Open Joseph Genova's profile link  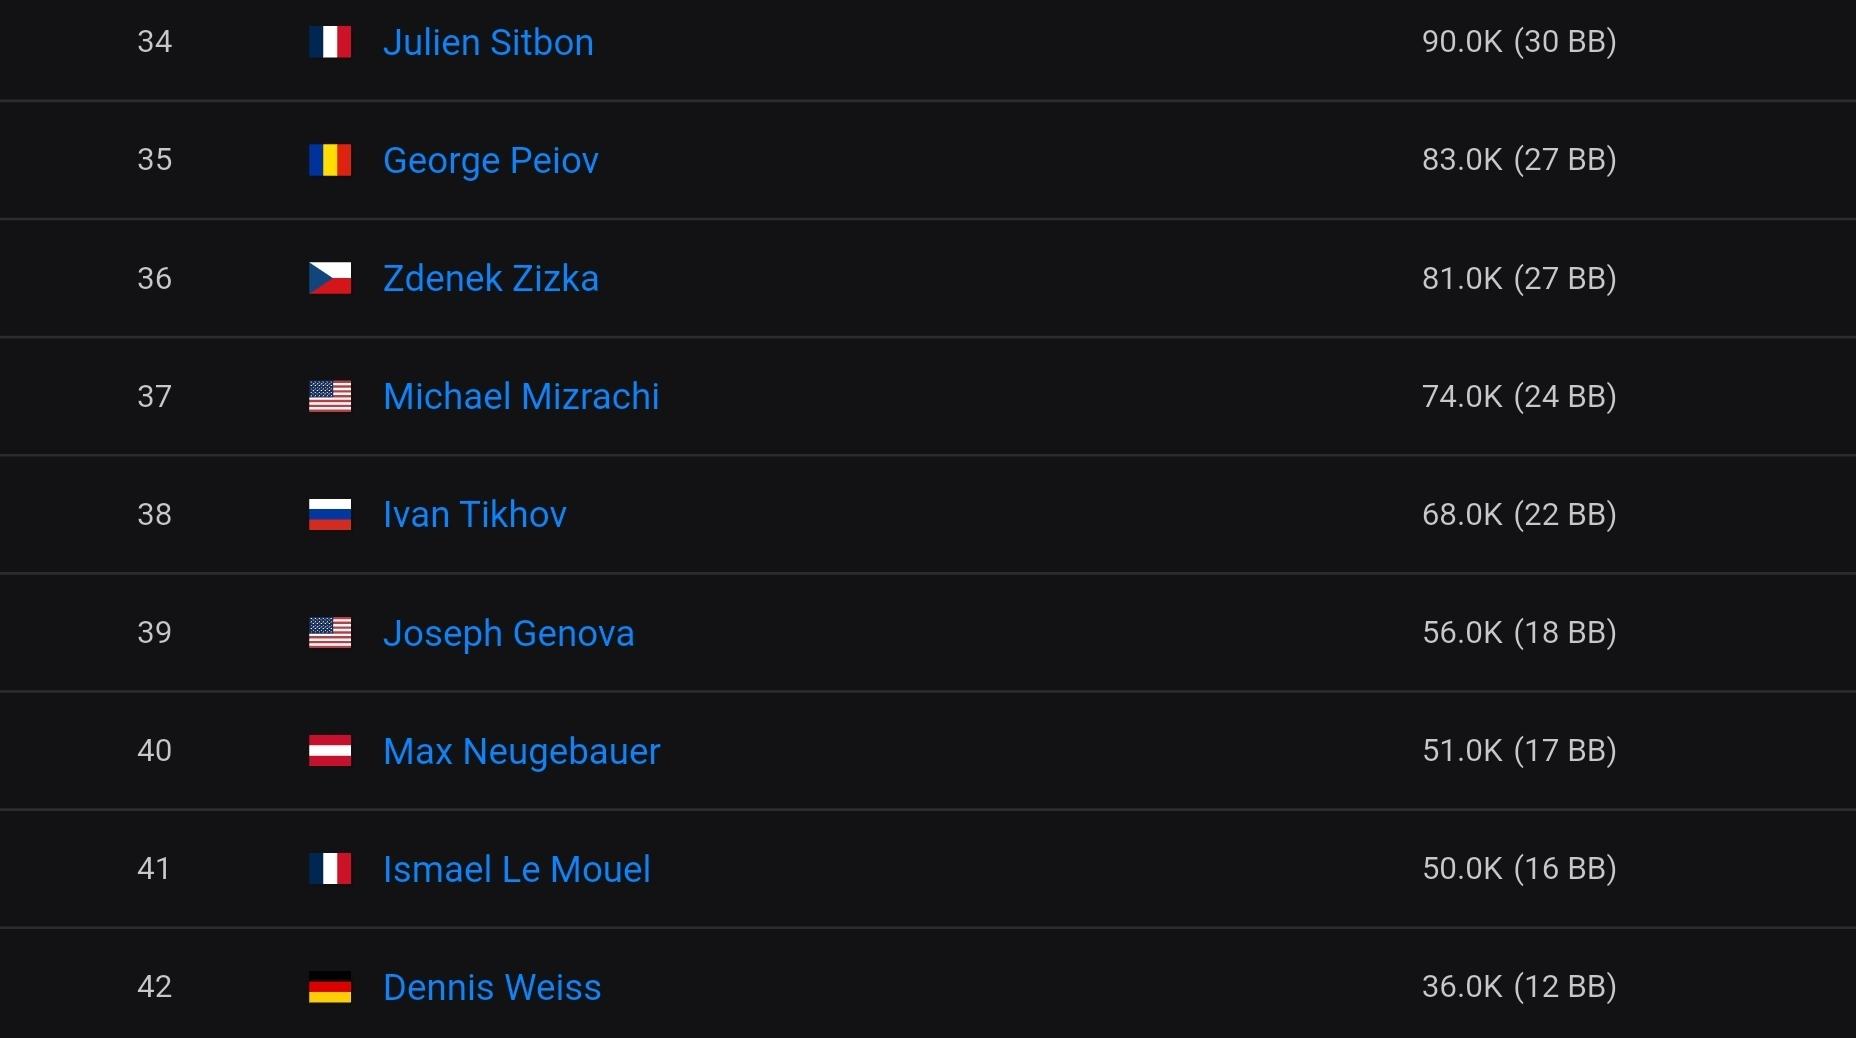pyautogui.click(x=508, y=633)
